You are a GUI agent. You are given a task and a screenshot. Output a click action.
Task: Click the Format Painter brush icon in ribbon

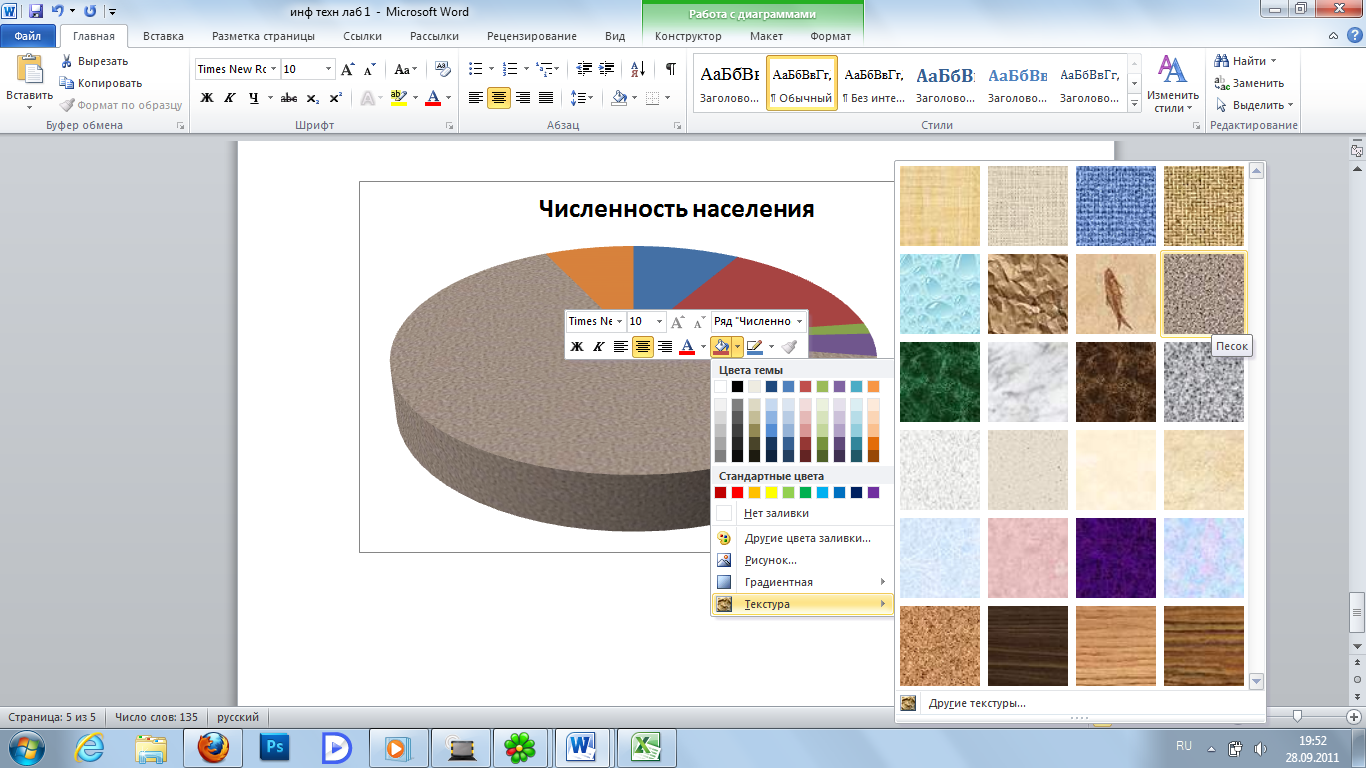[x=67, y=105]
